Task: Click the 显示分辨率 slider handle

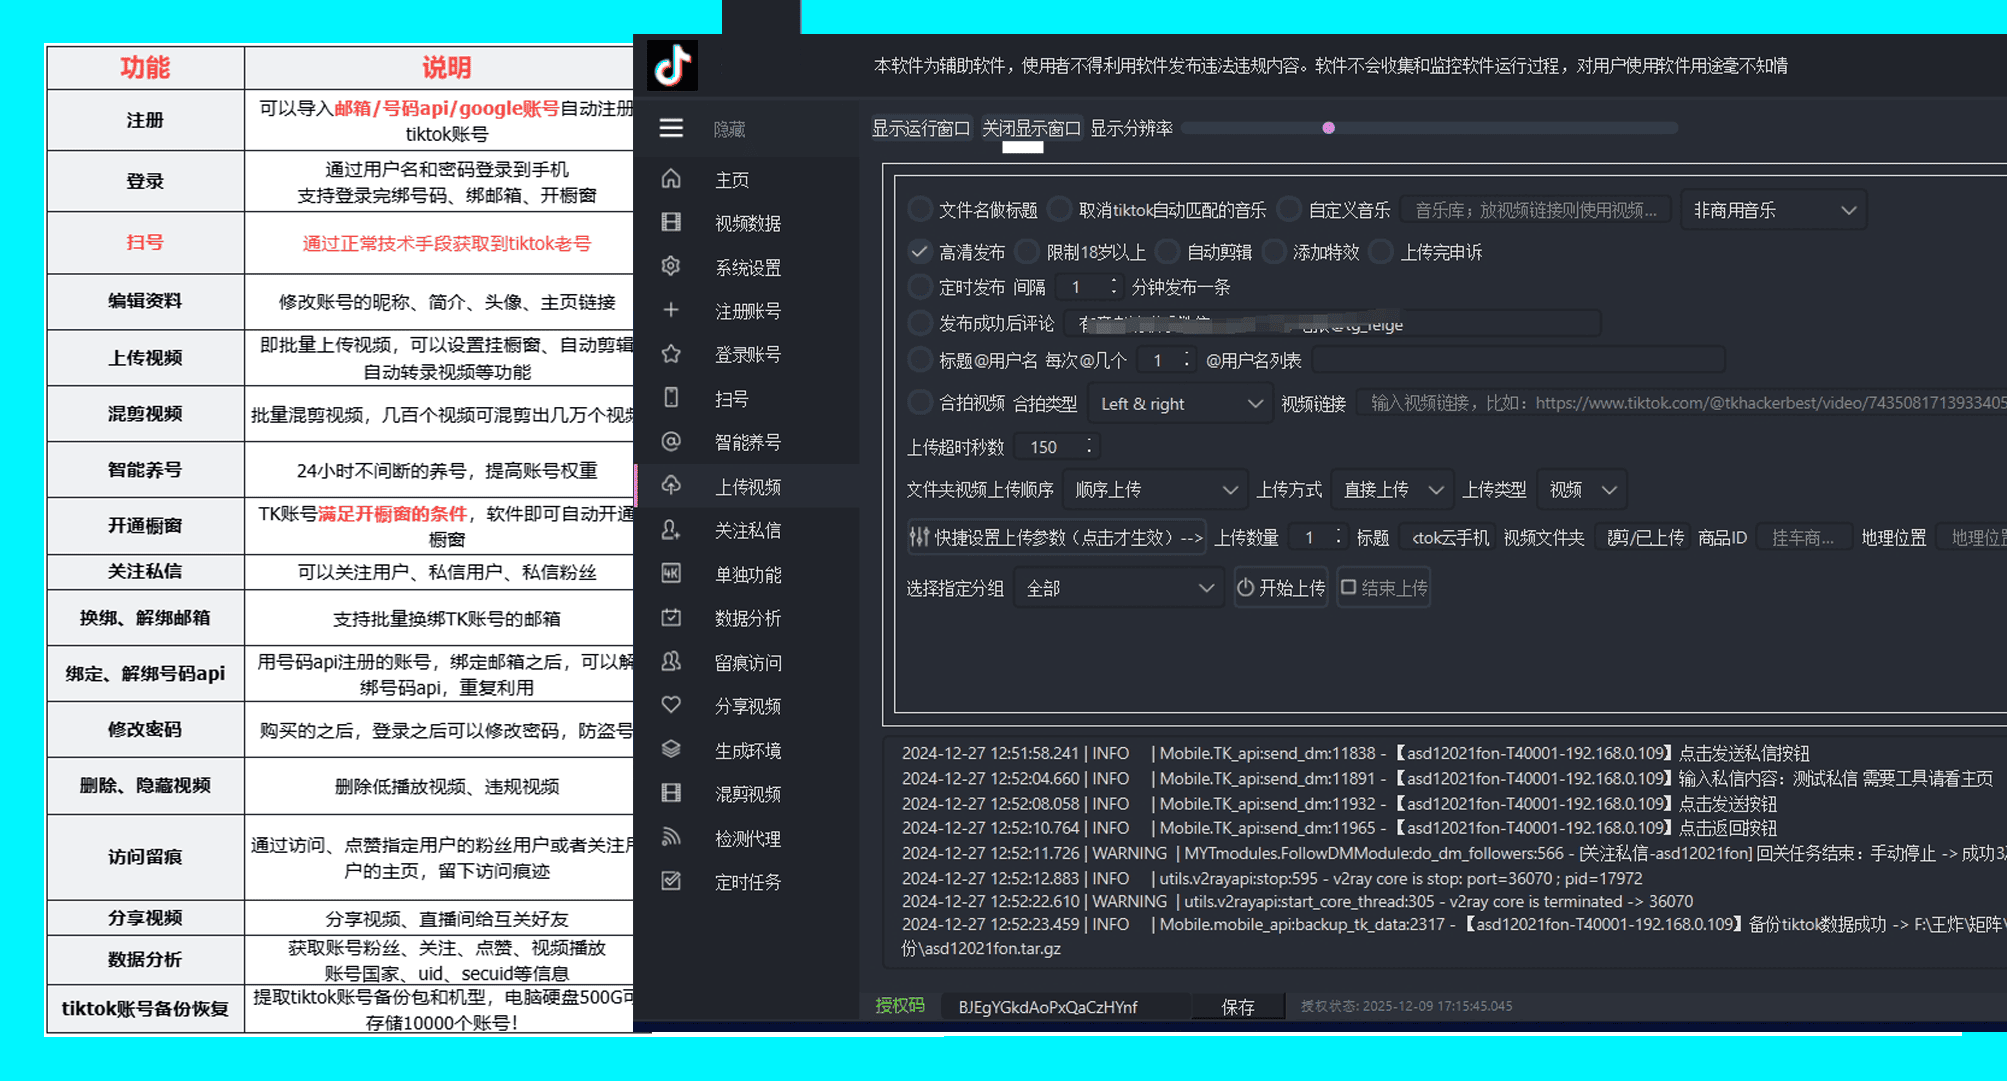Action: tap(1328, 128)
